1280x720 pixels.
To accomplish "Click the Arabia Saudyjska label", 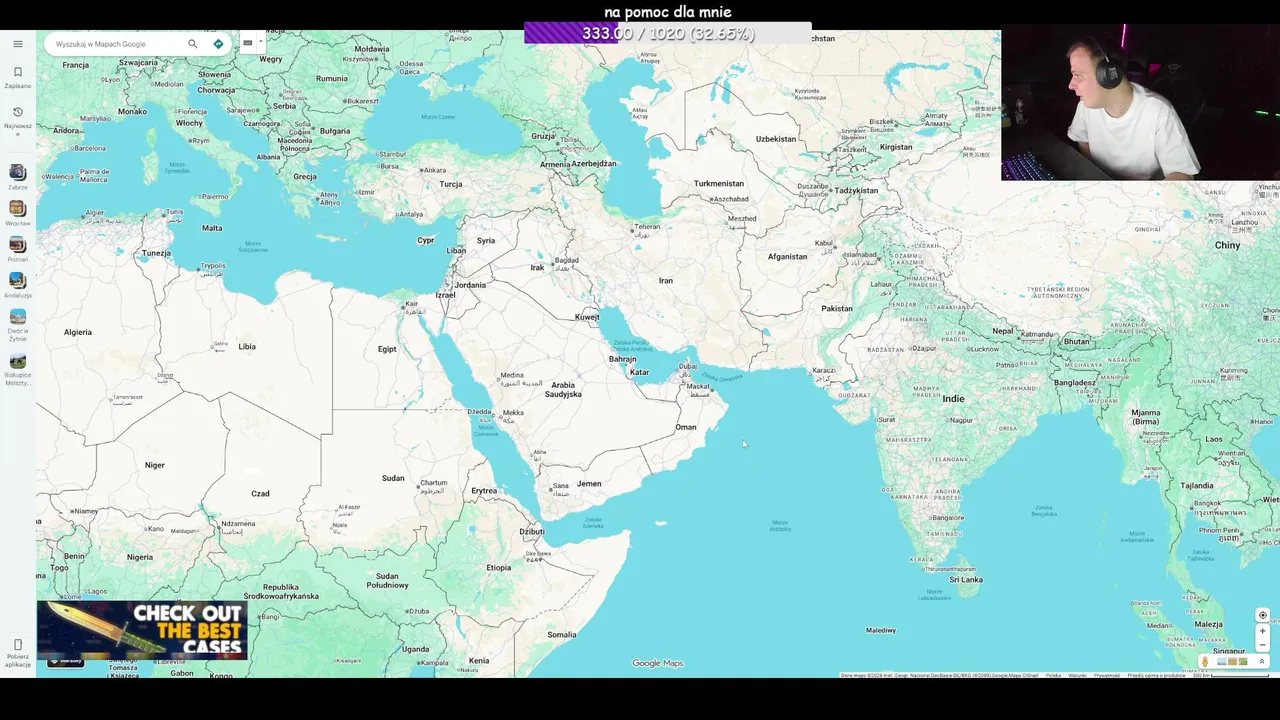I will pos(563,389).
